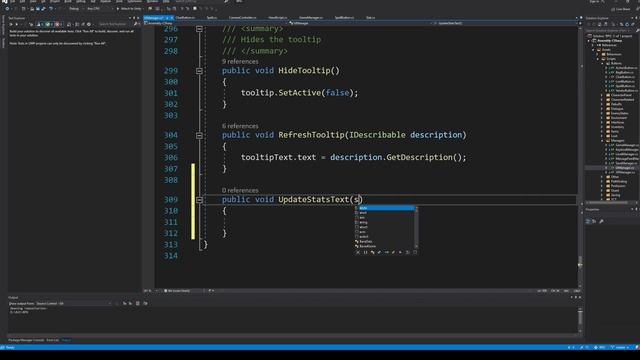
Task: Click the Clear All icon in Output toolbar
Action: pyautogui.click(x=138, y=304)
